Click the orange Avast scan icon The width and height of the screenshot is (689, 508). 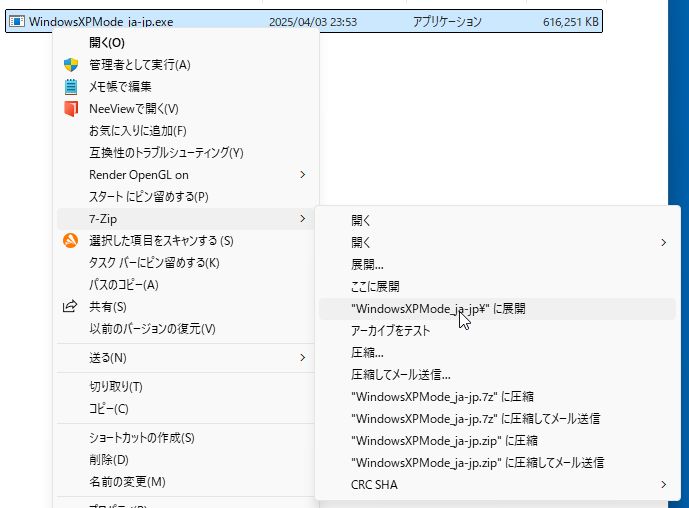[71, 241]
